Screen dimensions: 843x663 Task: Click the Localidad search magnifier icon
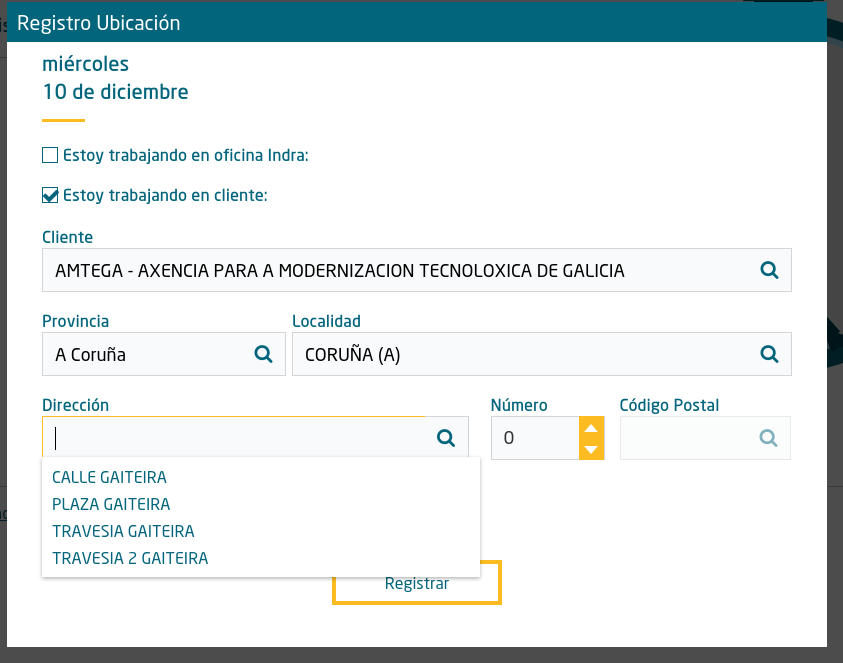[x=769, y=354]
